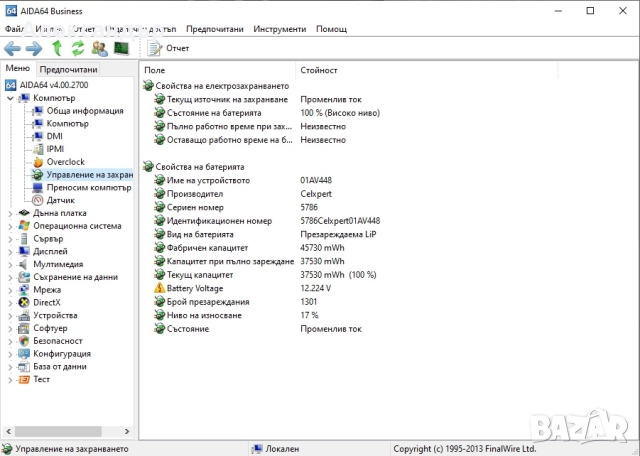Click the Софтуер software icon
Image resolution: width=640 pixels, height=456 pixels.
24,328
